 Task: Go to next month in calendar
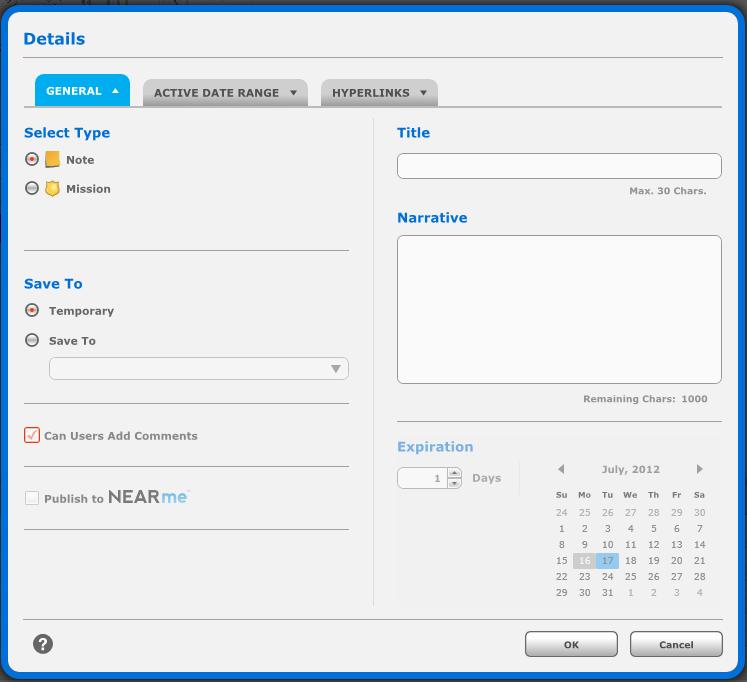(699, 469)
